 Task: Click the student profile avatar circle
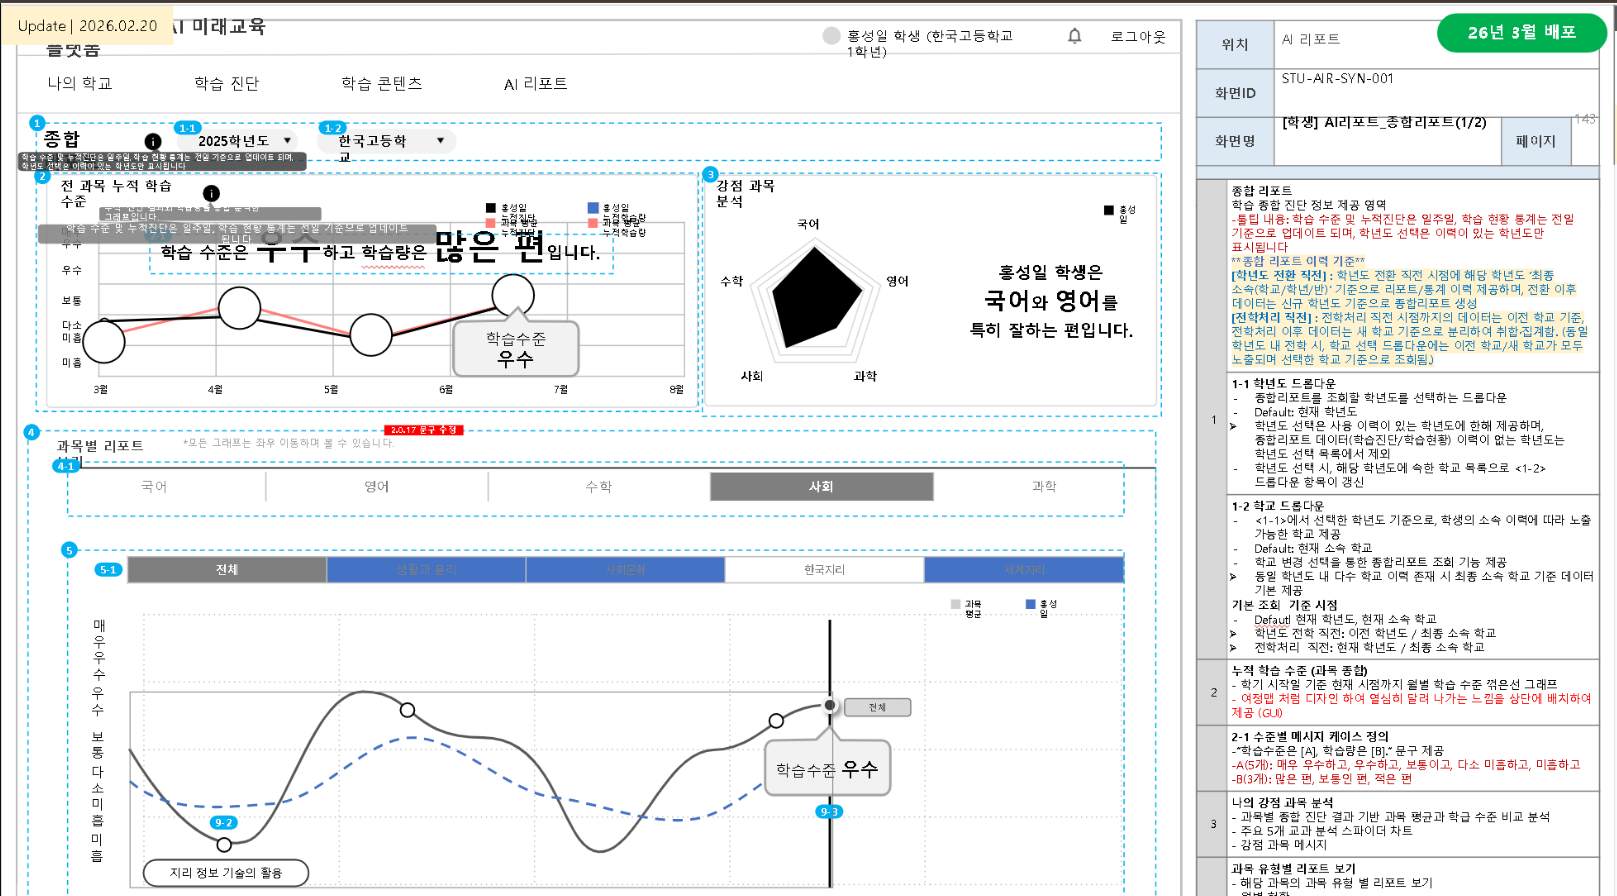(831, 36)
